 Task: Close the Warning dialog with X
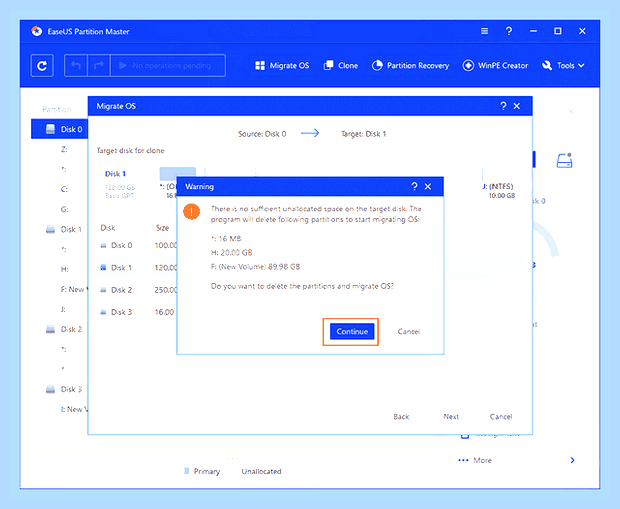pos(428,186)
